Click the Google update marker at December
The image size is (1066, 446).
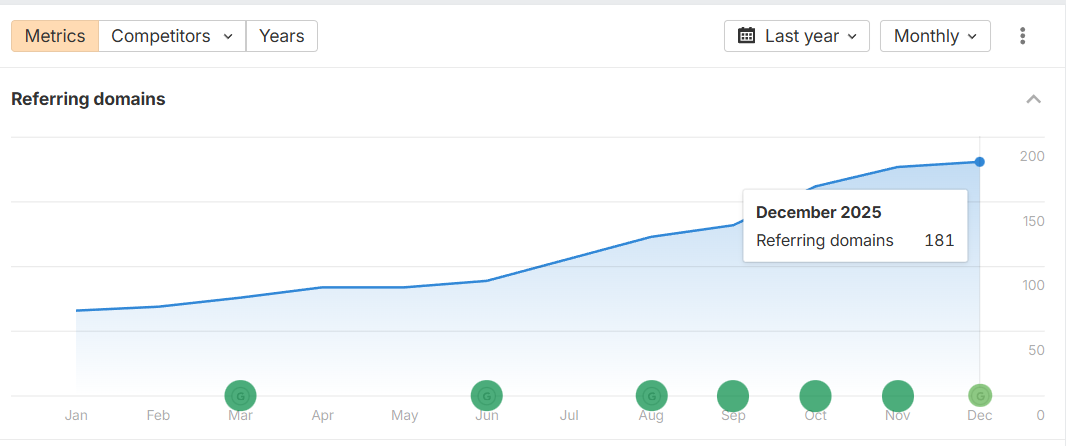click(980, 395)
